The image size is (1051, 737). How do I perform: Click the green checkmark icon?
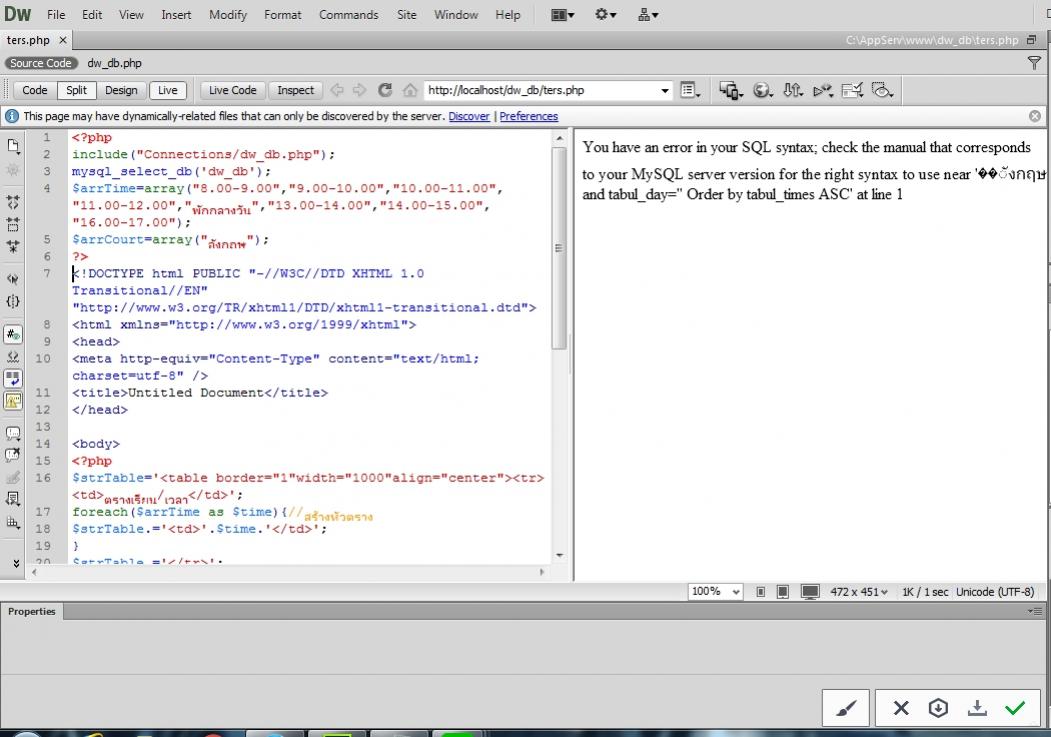tap(1015, 708)
